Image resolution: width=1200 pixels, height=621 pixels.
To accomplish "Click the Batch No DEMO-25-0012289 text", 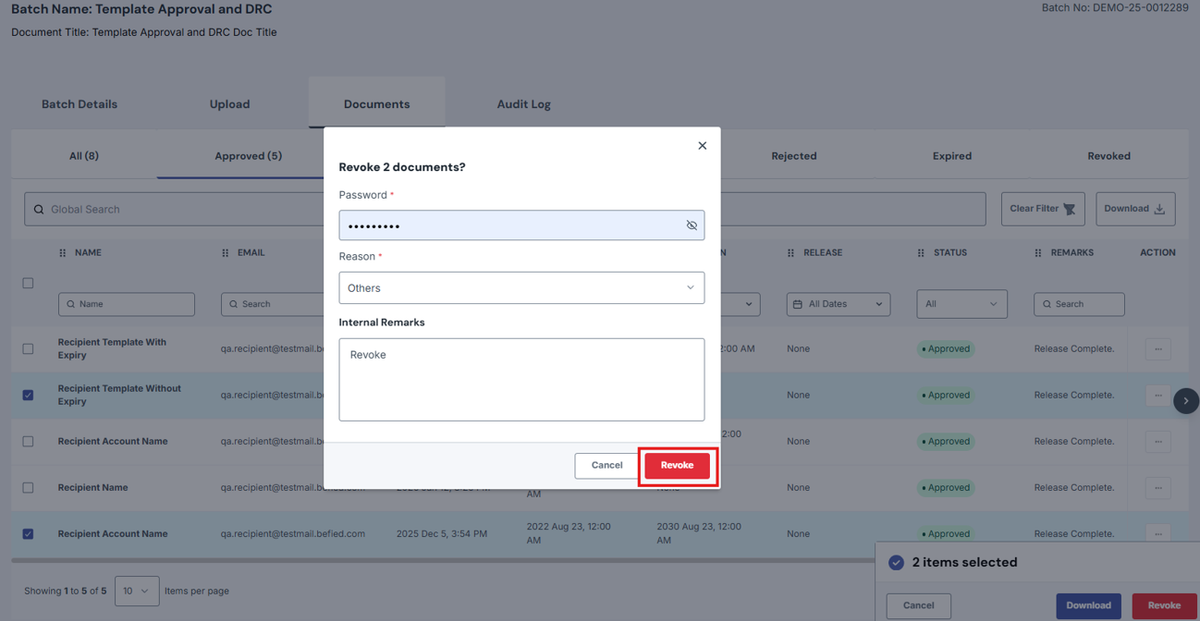I will pos(1114,8).
